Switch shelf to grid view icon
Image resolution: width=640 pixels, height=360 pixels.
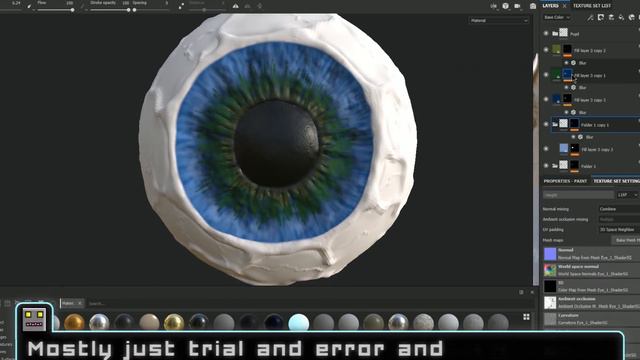tap(526, 317)
